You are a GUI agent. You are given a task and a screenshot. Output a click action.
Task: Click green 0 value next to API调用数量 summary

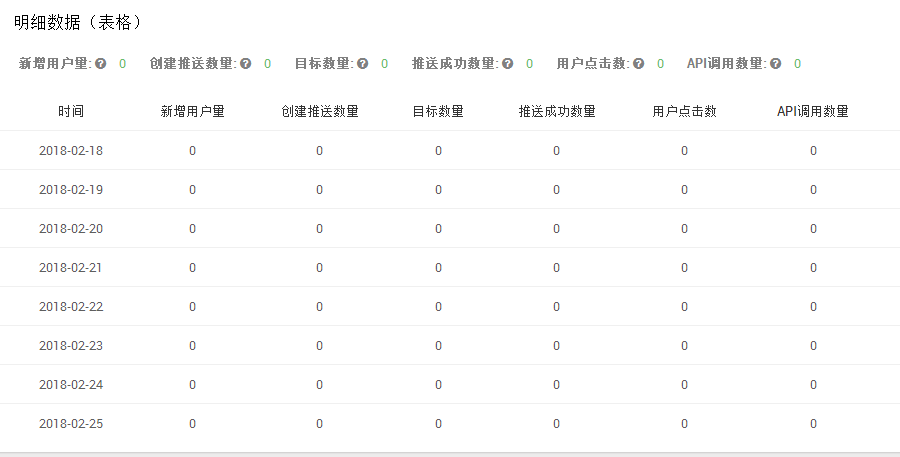pyautogui.click(x=797, y=64)
